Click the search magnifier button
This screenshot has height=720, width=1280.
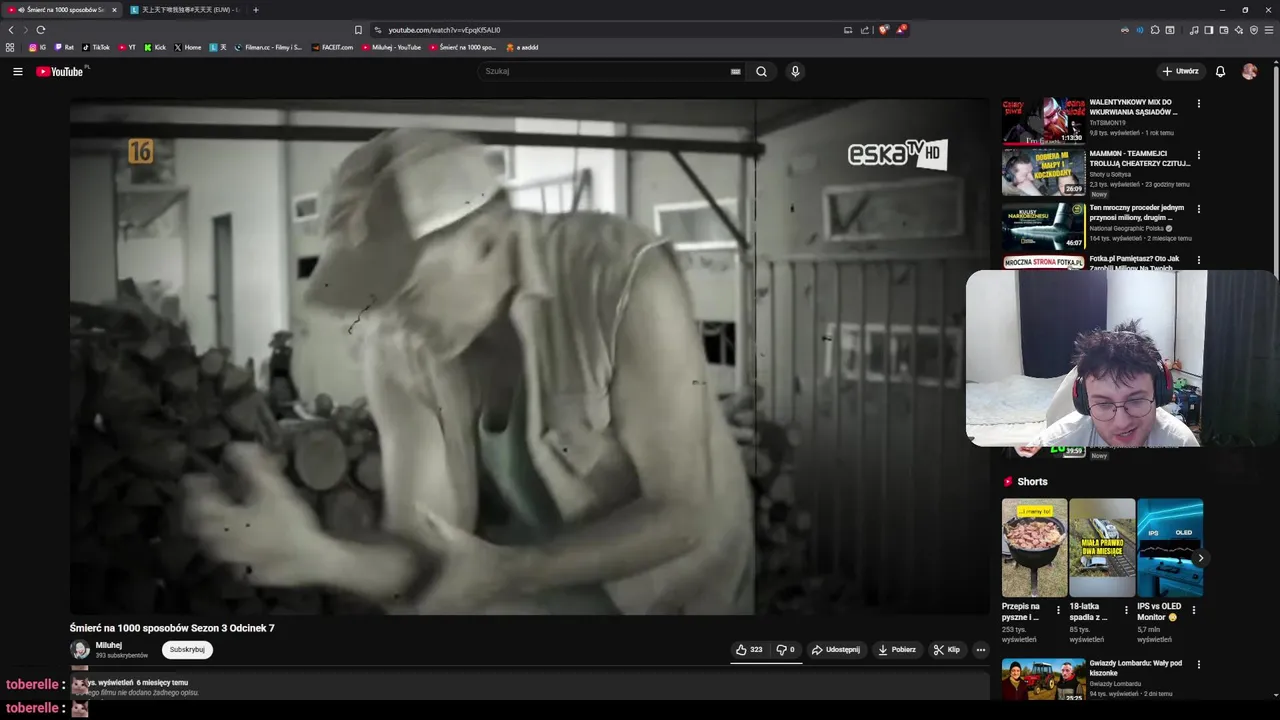tap(761, 71)
